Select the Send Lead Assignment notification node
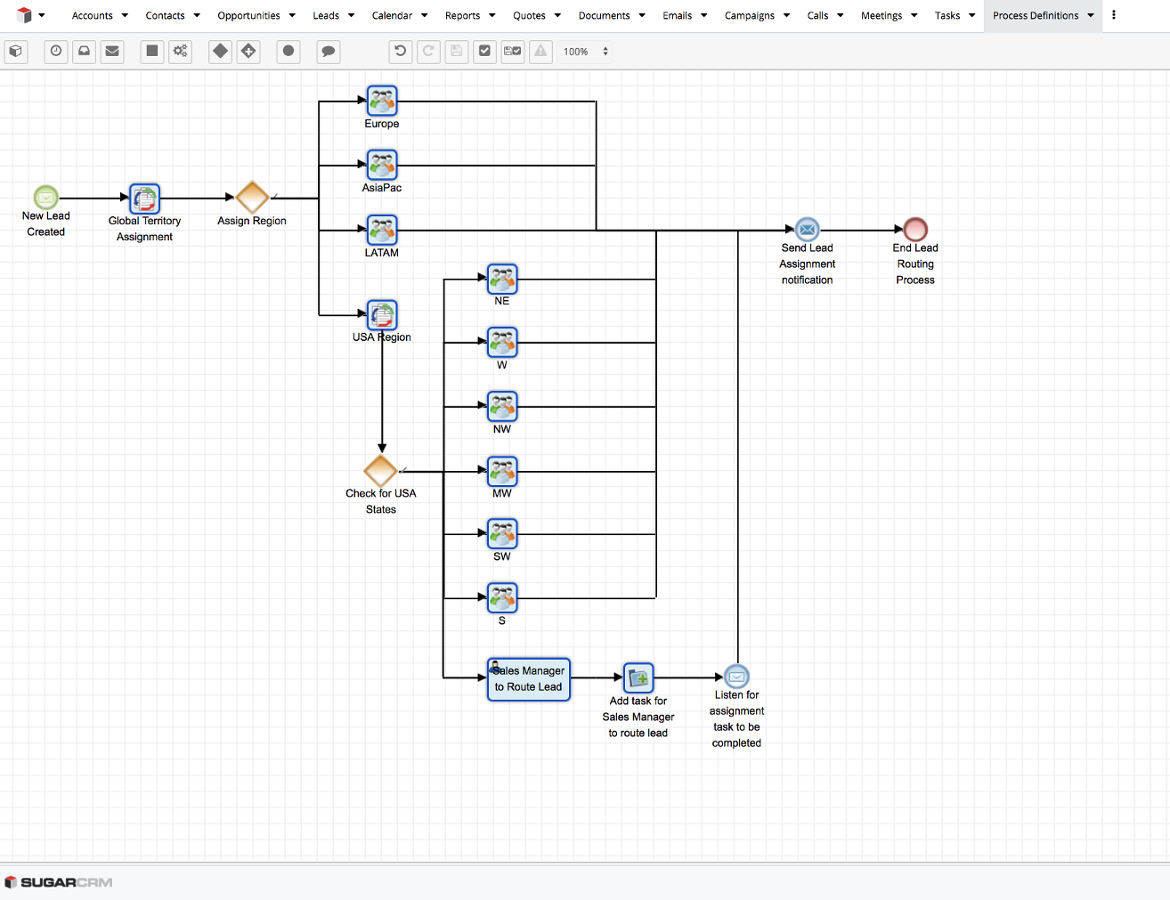 tap(807, 230)
